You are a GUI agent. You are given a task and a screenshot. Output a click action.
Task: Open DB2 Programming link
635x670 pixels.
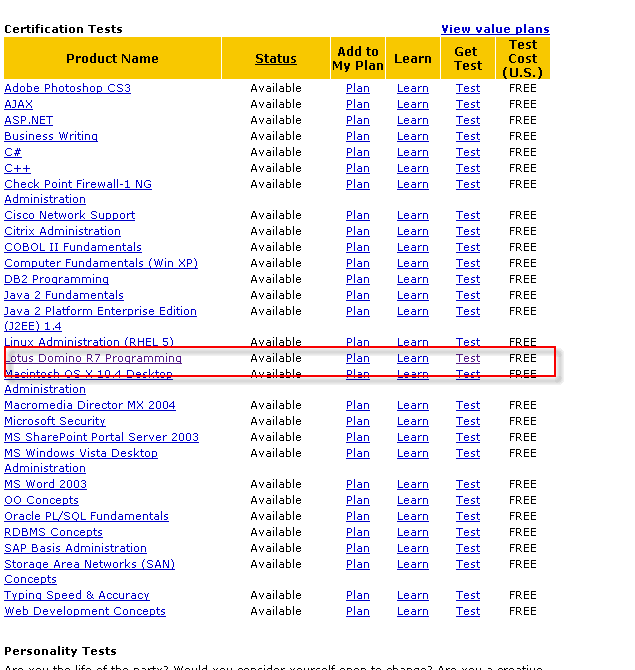56,279
